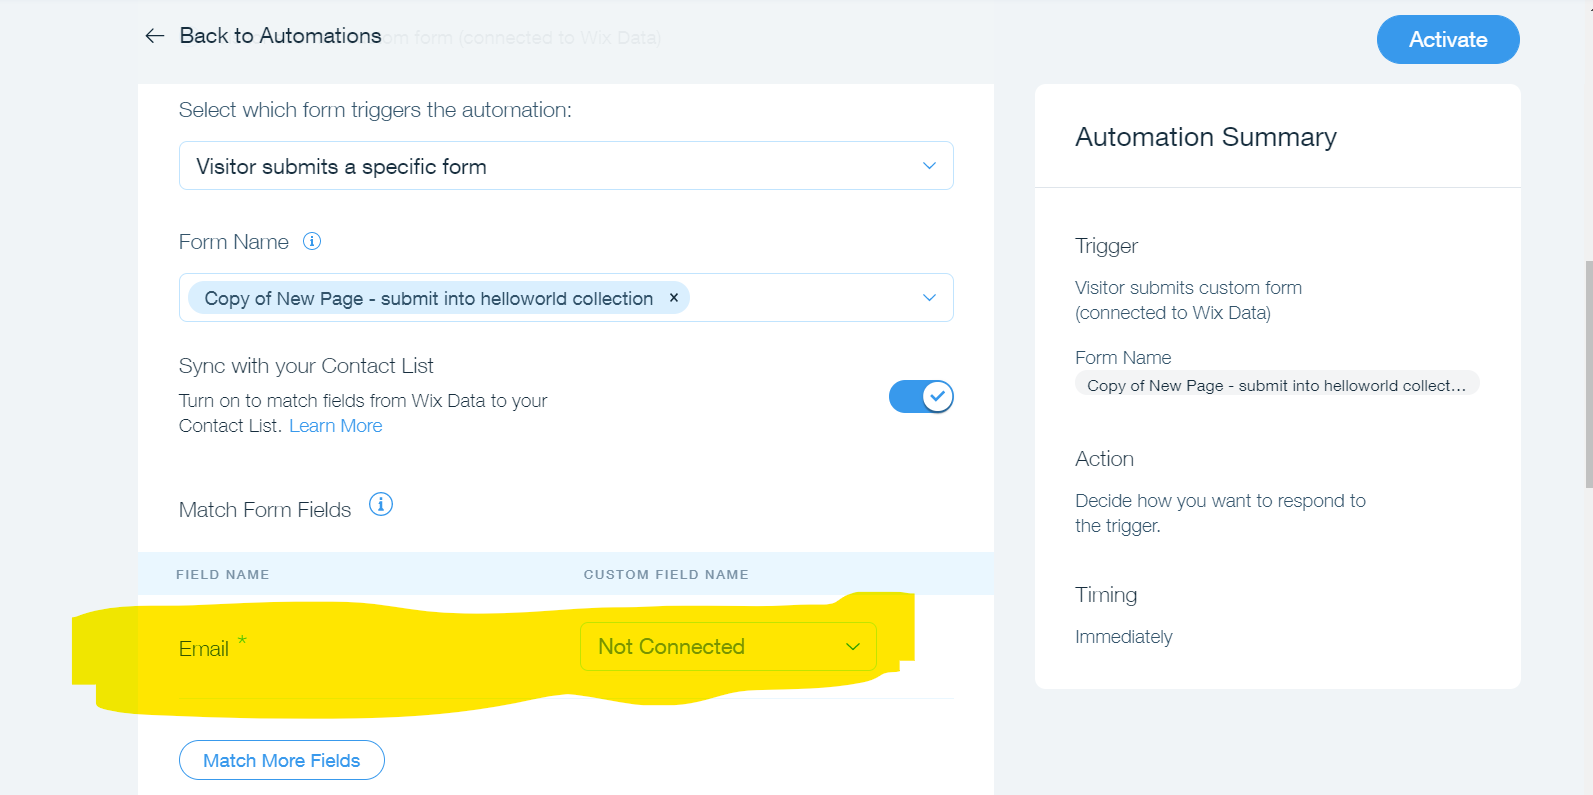Disable the Sync with your Contact List toggle
Screen dimensions: 1593x795
pos(920,397)
